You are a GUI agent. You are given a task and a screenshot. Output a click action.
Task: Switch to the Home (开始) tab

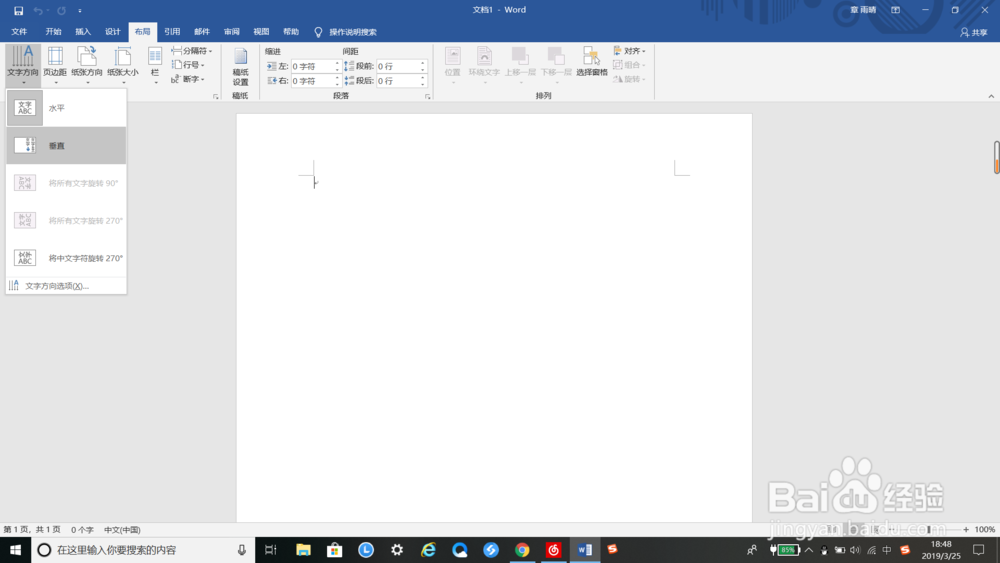(54, 32)
